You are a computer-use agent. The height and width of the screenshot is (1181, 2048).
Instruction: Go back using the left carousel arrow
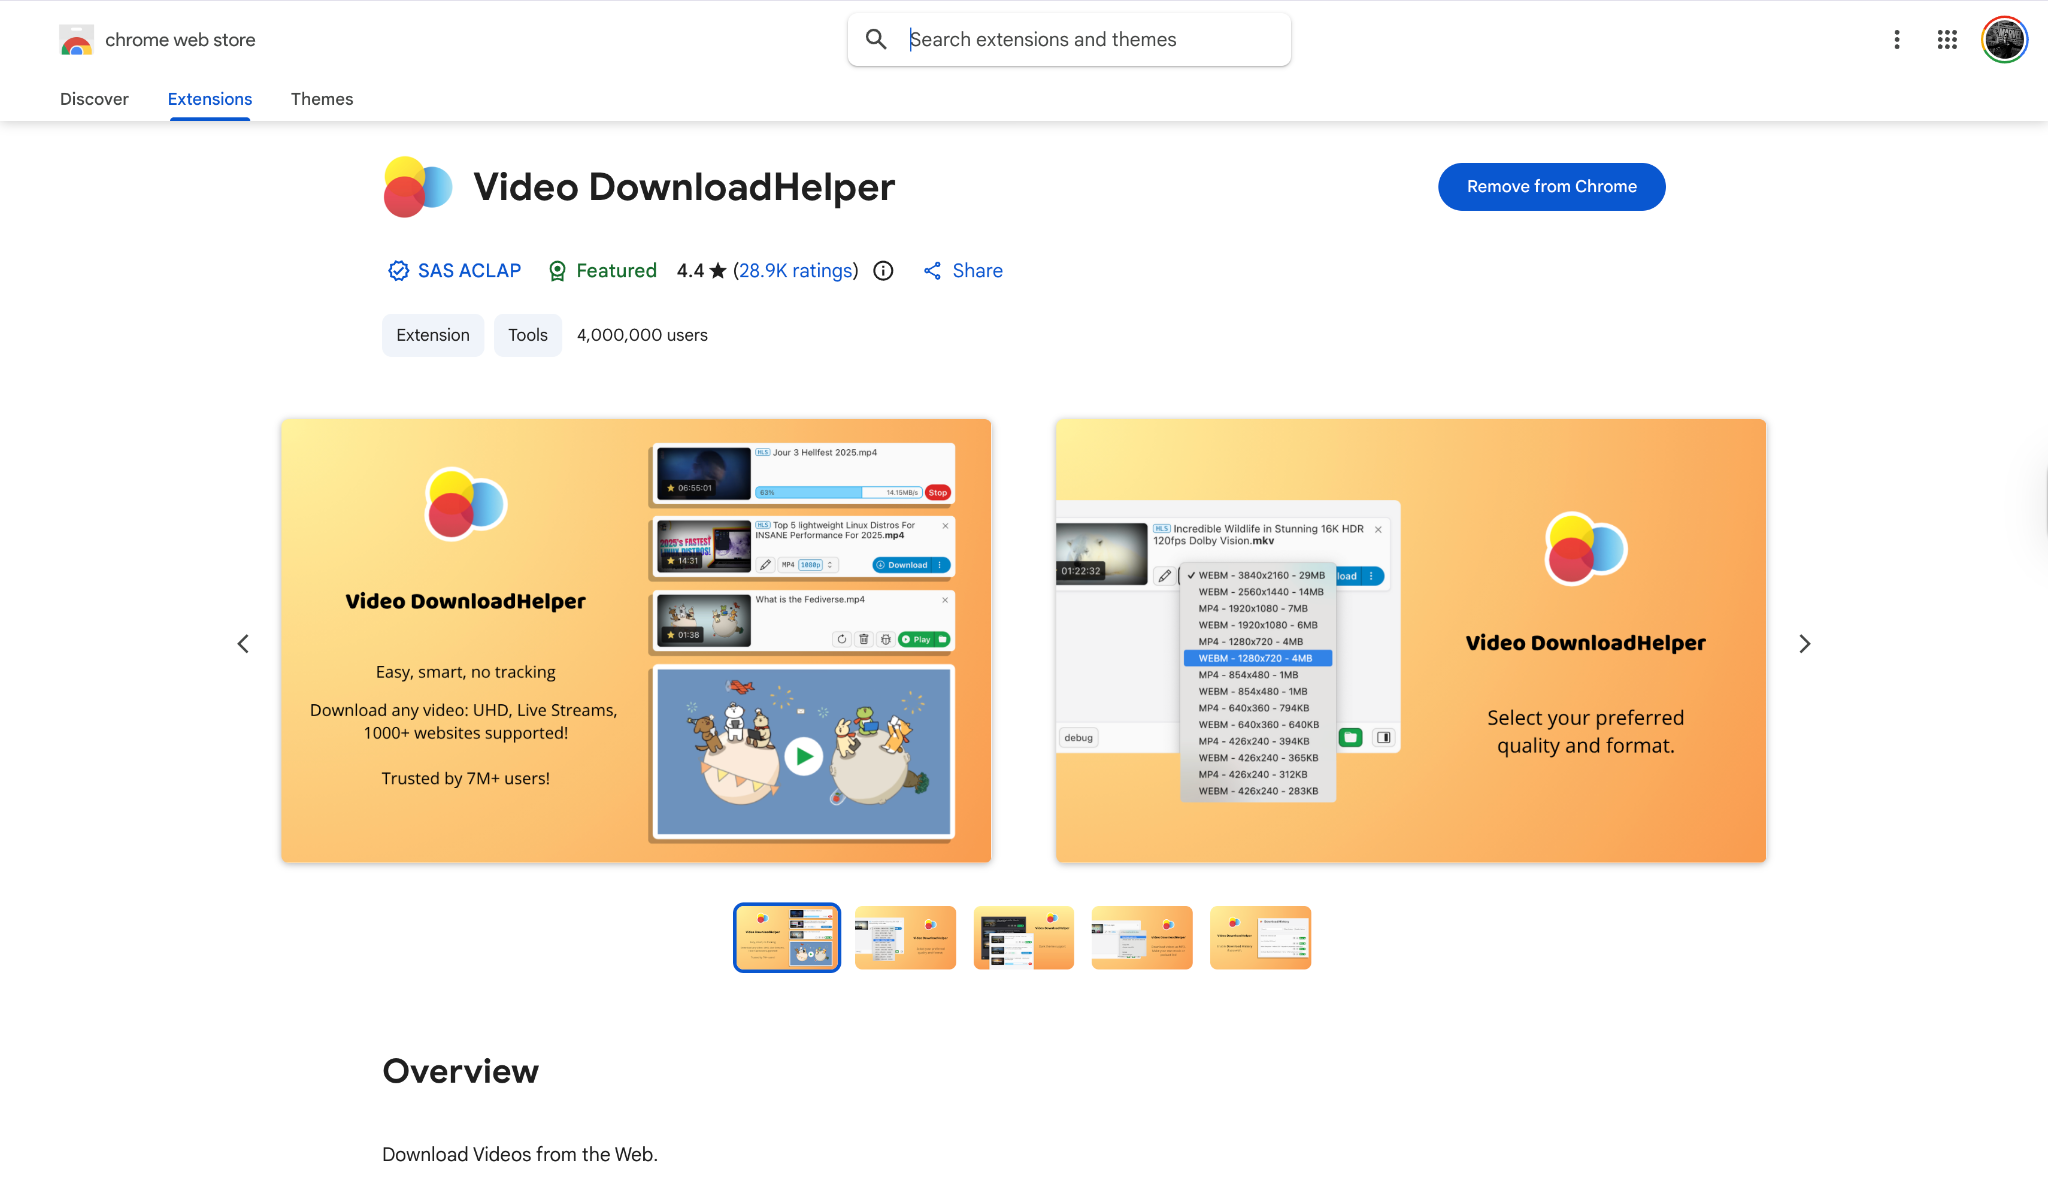pos(243,643)
